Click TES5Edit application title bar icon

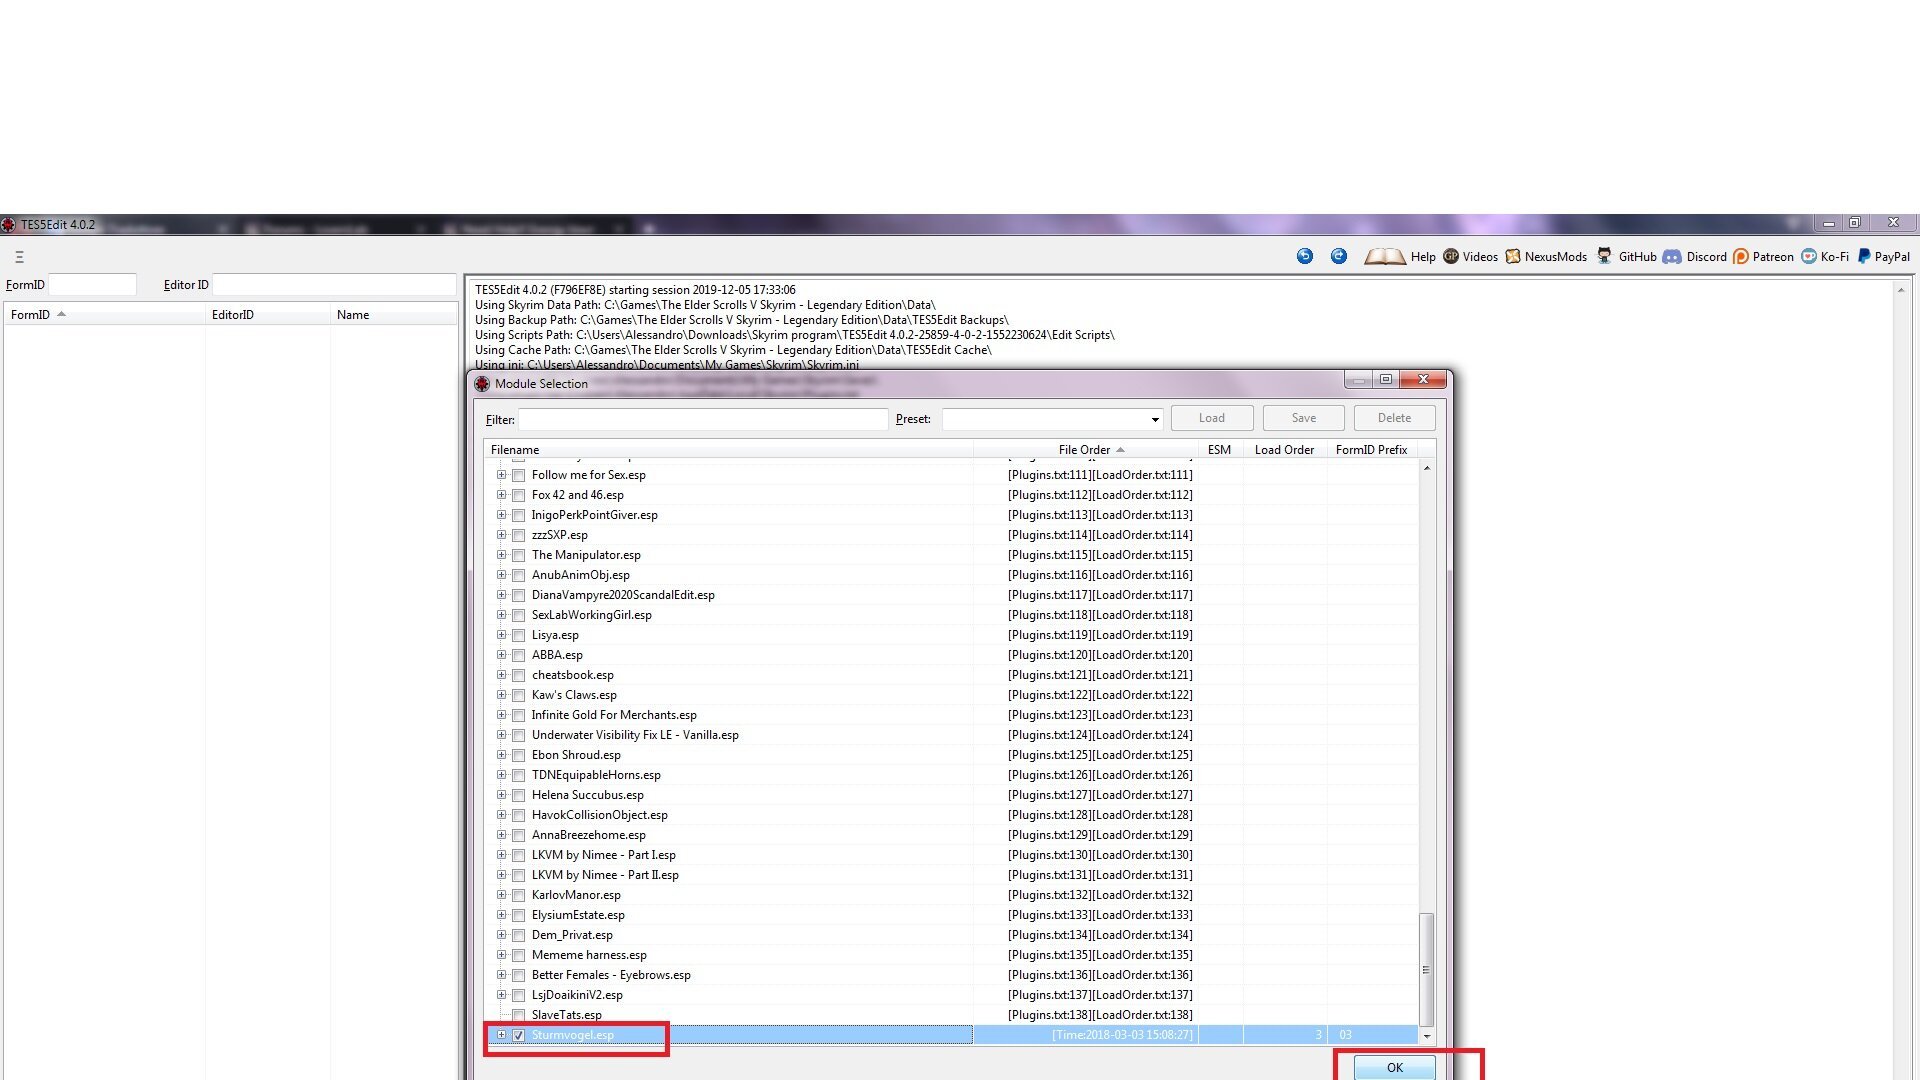[x=8, y=225]
